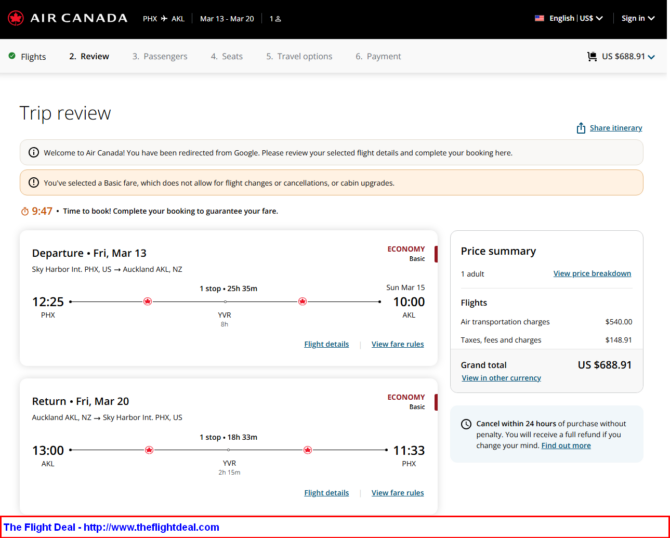View fare rules for the departure flight

click(397, 344)
